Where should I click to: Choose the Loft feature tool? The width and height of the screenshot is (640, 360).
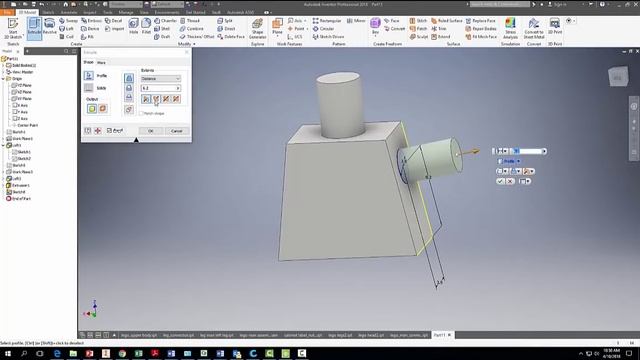[x=67, y=29]
